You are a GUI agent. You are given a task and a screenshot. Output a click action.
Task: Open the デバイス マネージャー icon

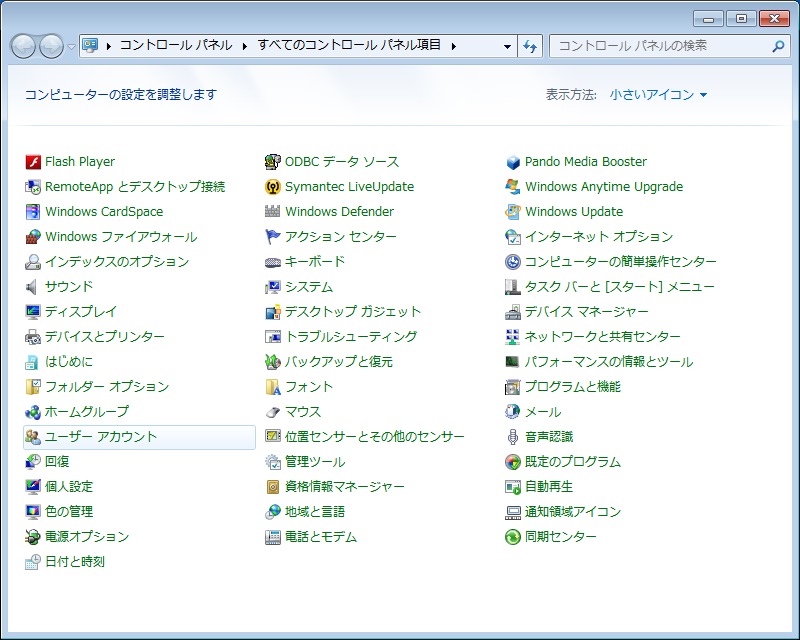click(x=513, y=312)
